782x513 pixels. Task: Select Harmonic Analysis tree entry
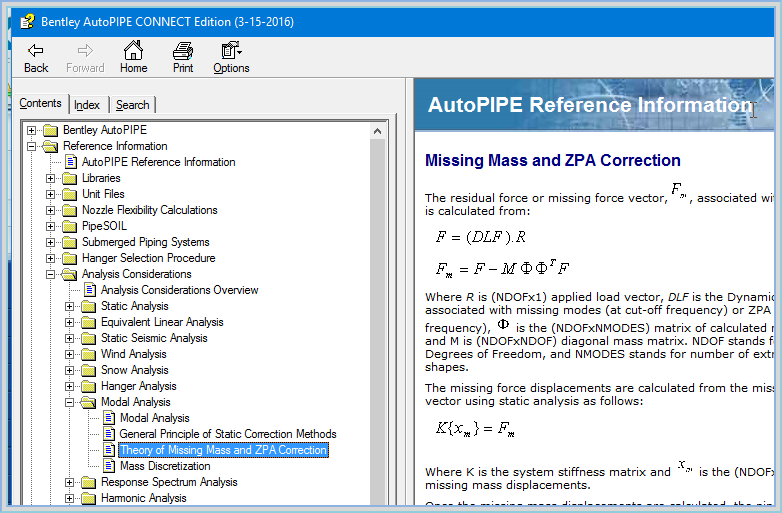click(144, 498)
